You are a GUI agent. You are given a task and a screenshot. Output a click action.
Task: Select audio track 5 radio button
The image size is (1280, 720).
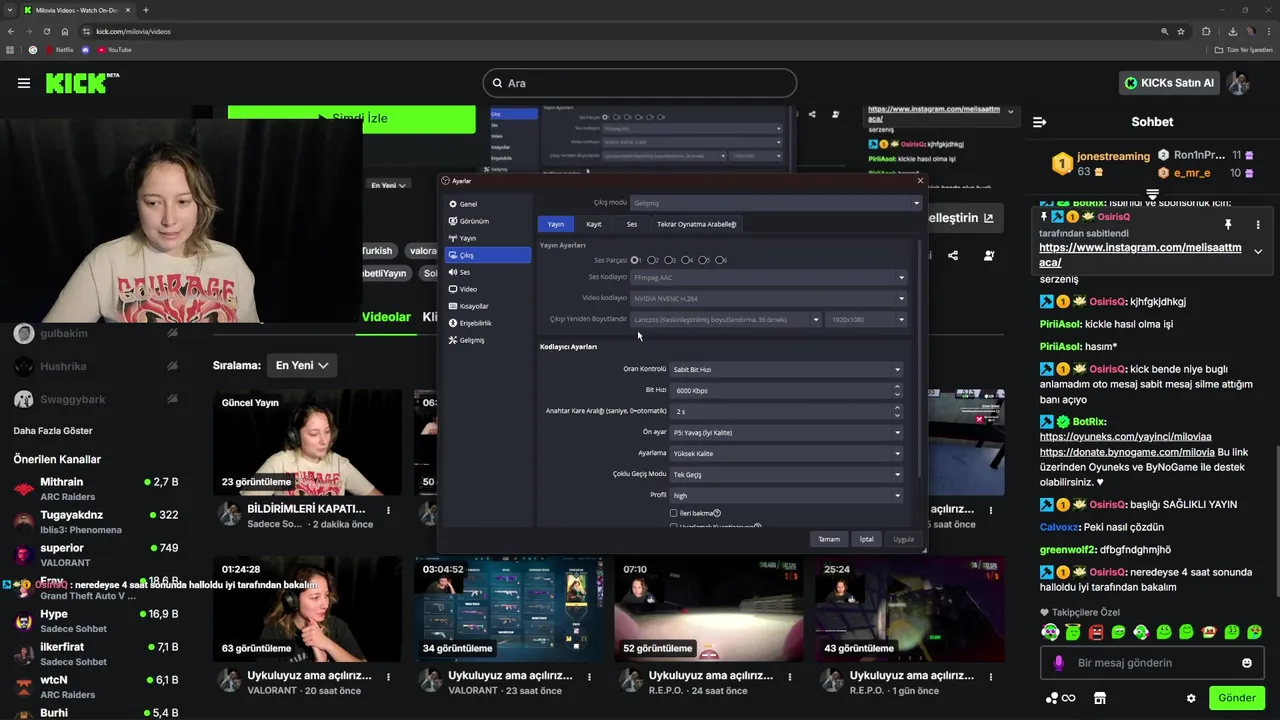[702, 260]
